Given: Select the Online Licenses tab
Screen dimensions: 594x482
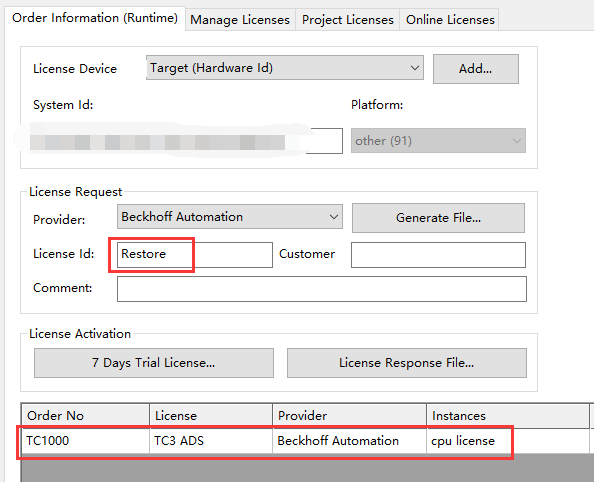Looking at the screenshot, I should [450, 19].
